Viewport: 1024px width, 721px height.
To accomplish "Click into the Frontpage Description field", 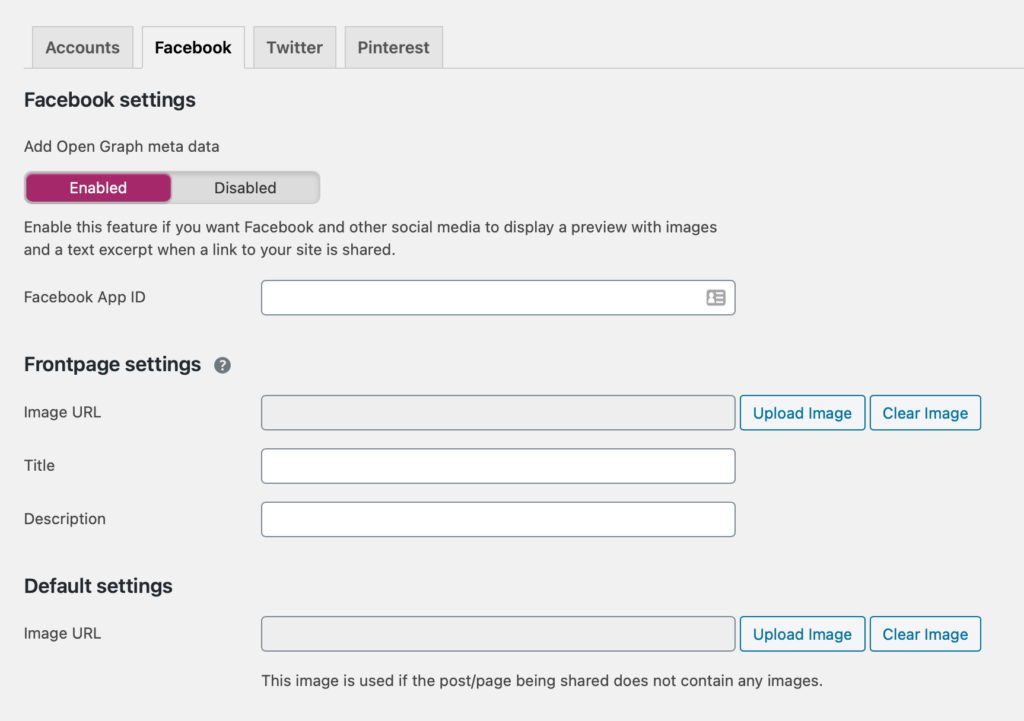I will coord(498,519).
